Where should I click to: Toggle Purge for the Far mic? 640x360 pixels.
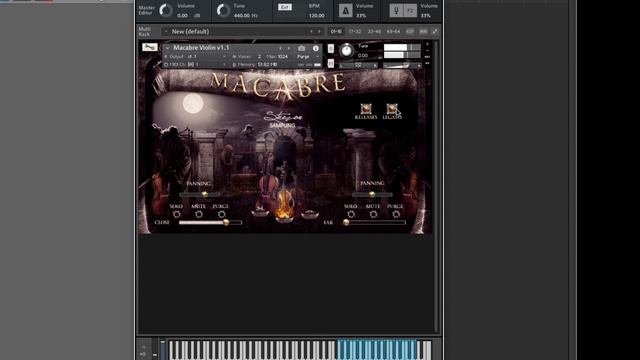point(396,214)
